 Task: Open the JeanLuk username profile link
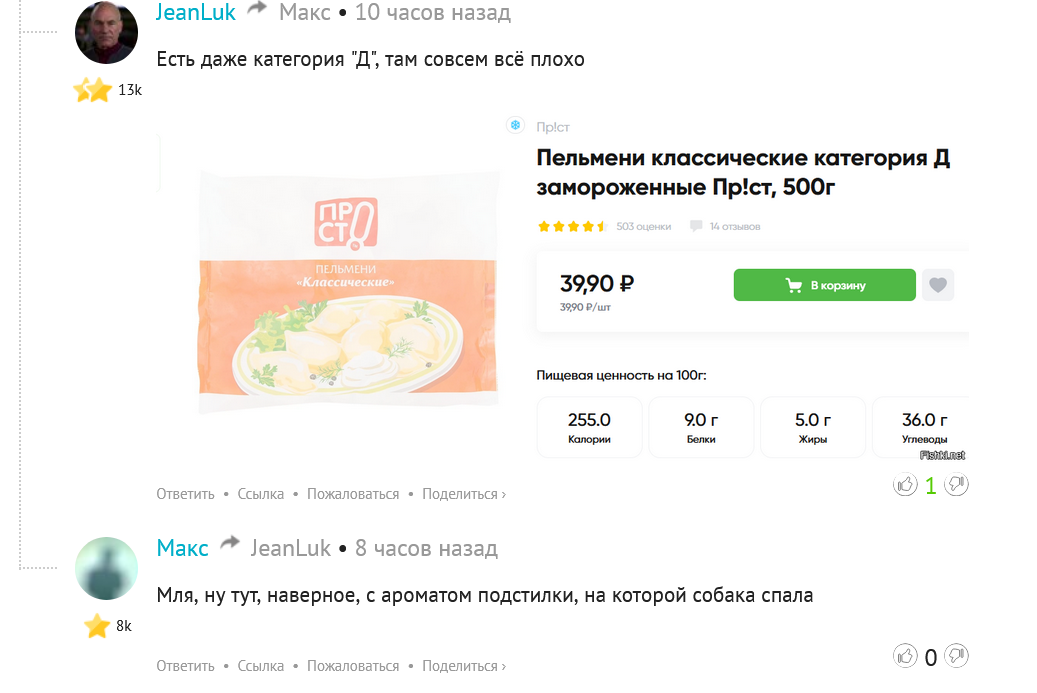(x=196, y=12)
